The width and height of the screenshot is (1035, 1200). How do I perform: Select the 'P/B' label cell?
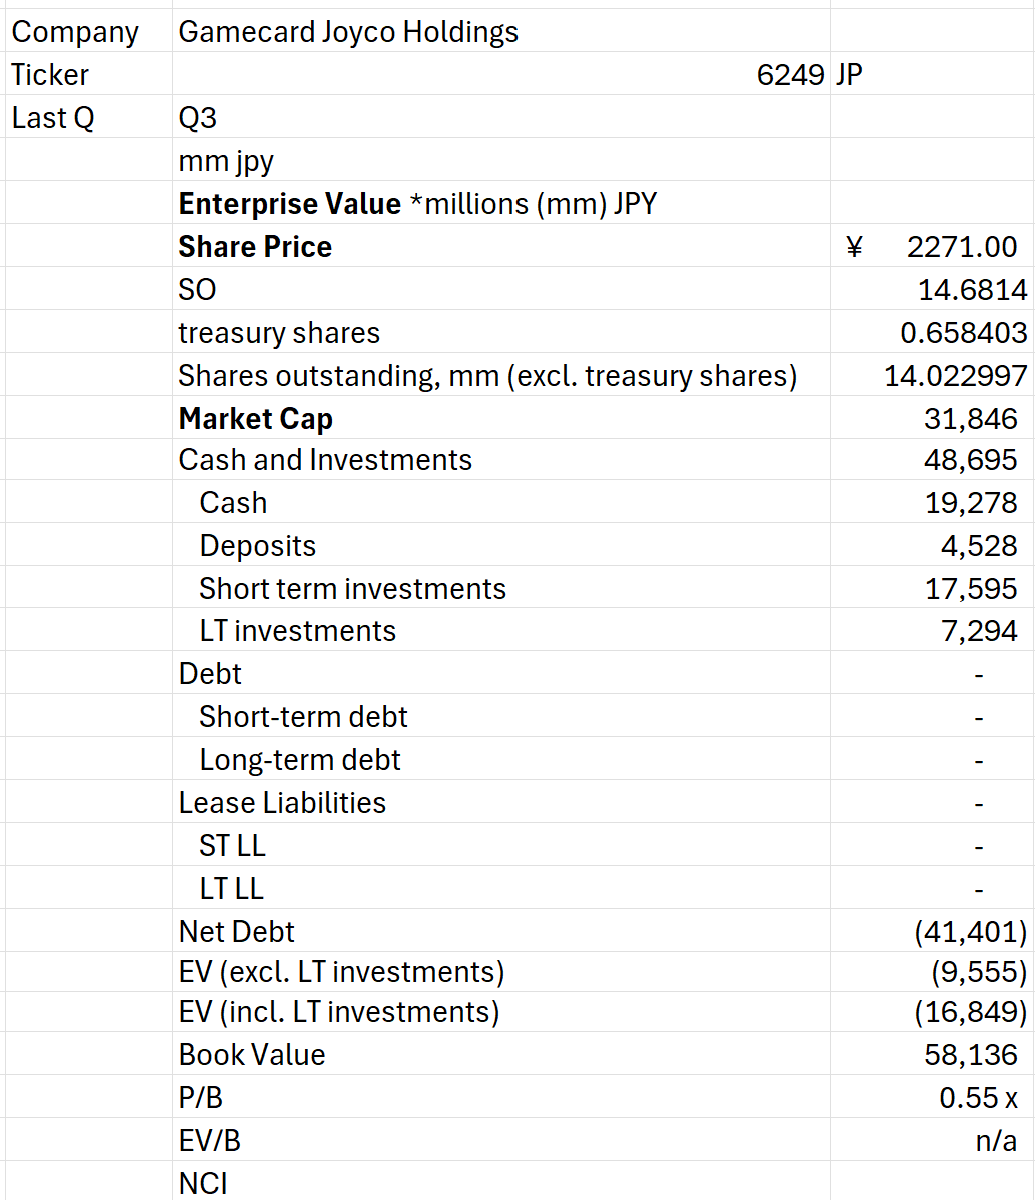[x=200, y=1098]
